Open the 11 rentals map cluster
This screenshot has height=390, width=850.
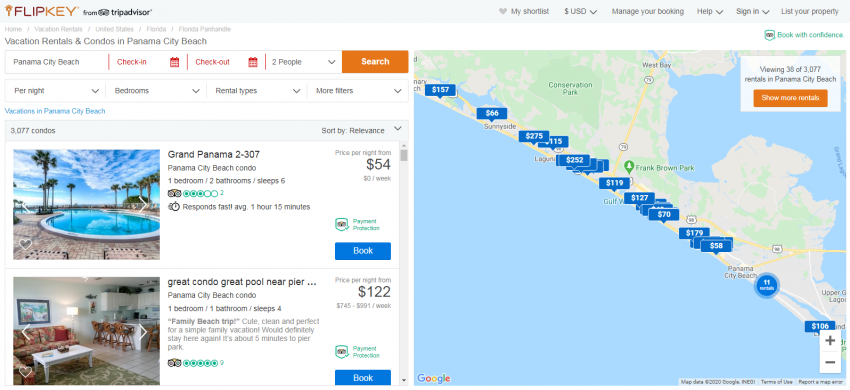click(767, 285)
